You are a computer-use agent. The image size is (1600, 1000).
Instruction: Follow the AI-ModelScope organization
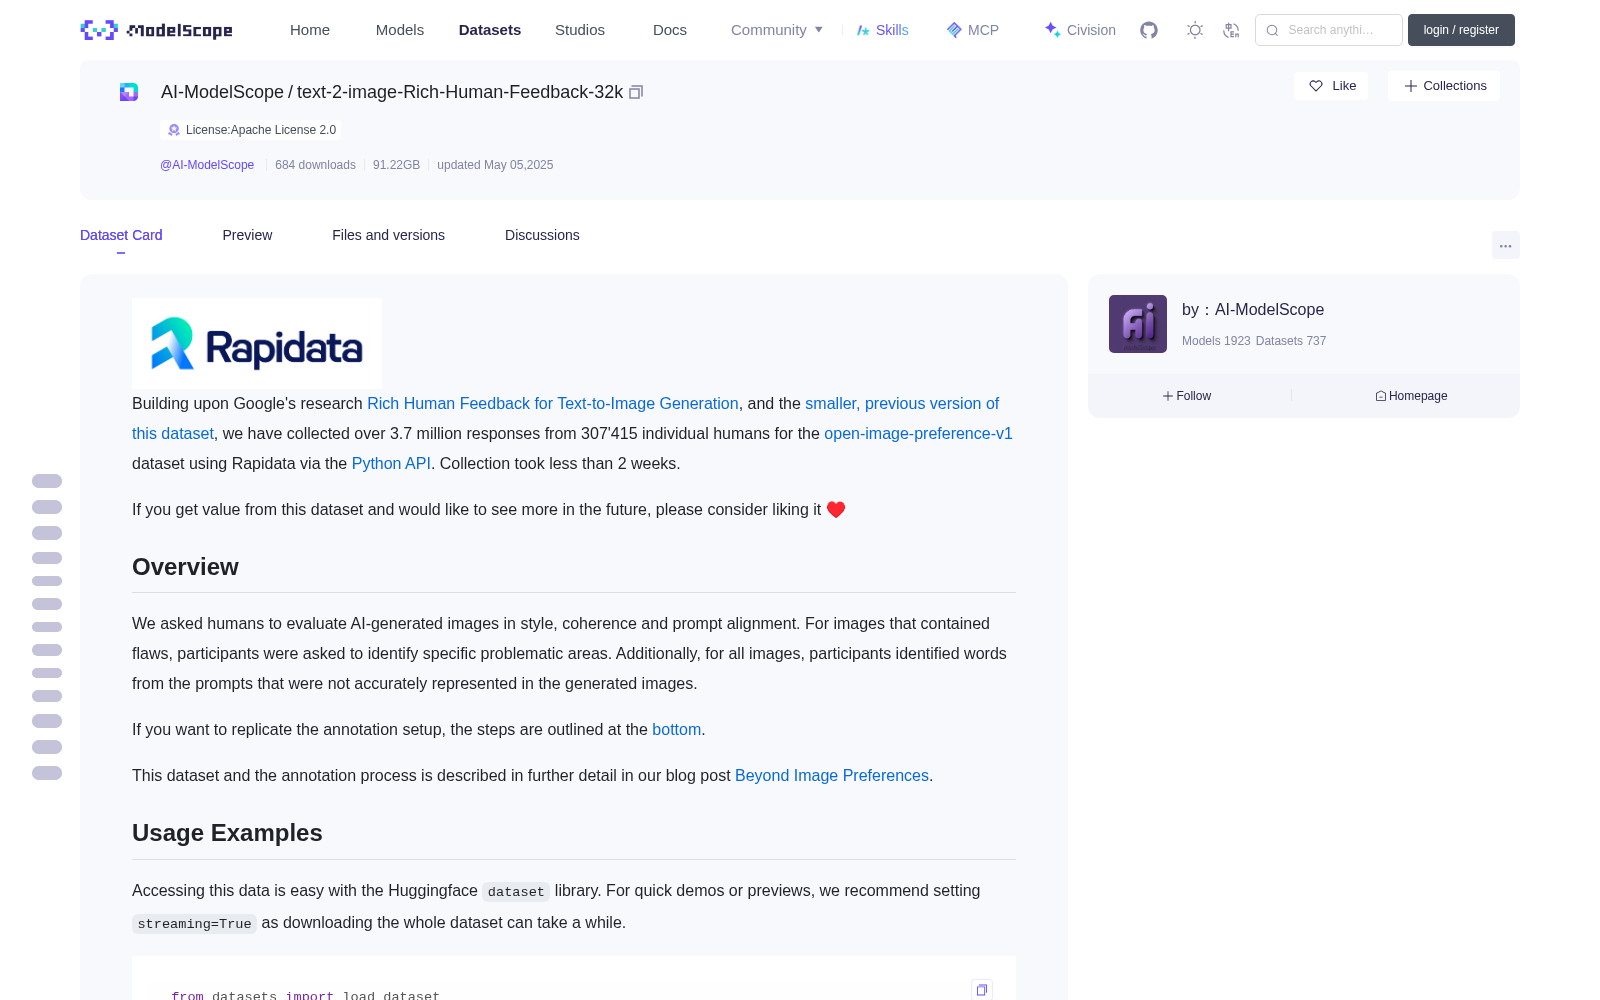pyautogui.click(x=1187, y=396)
